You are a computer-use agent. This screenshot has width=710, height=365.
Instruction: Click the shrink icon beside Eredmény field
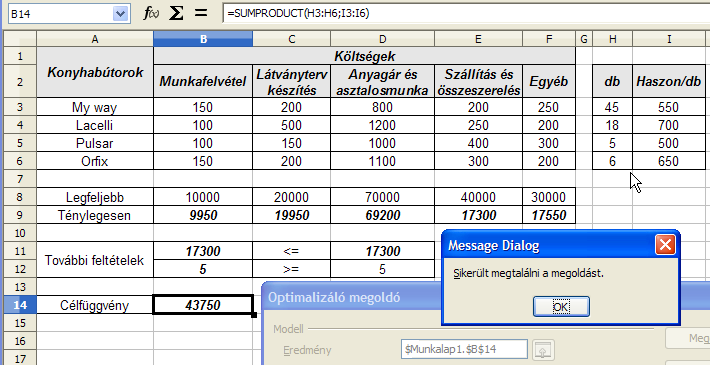coord(542,350)
